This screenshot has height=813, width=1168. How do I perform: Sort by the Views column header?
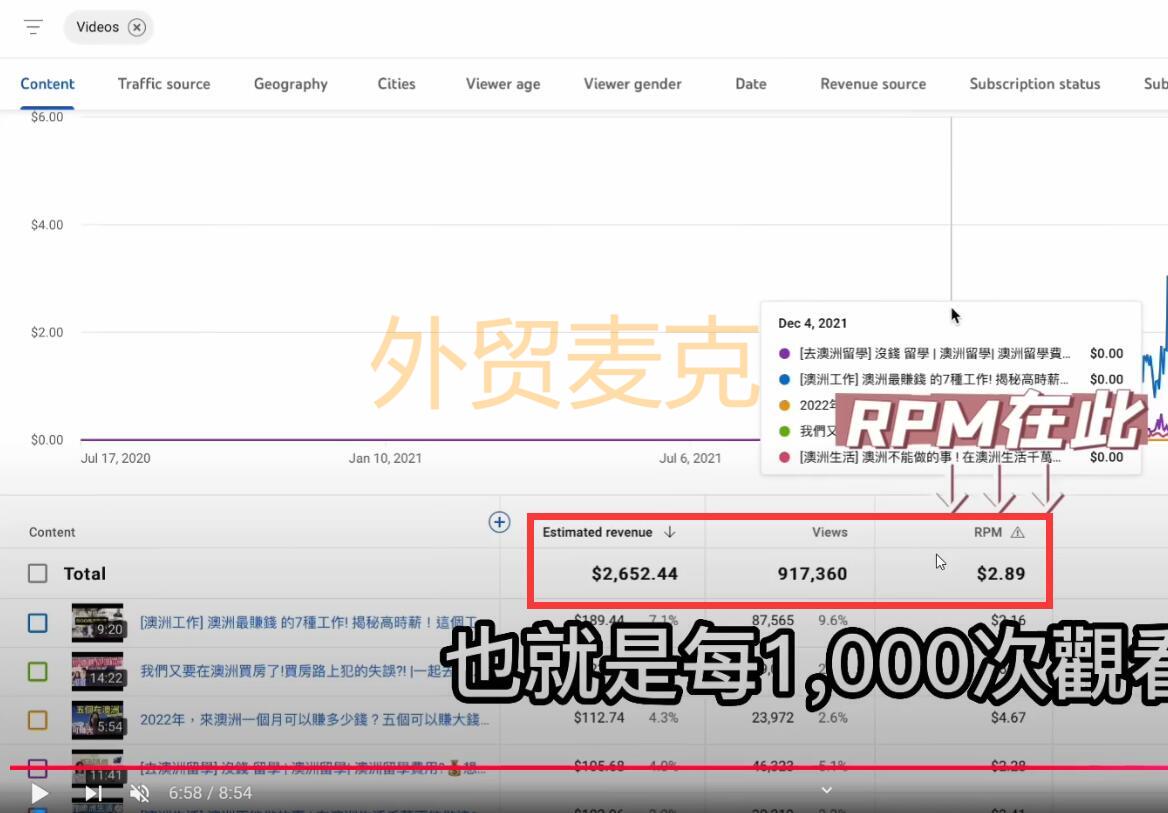[830, 532]
